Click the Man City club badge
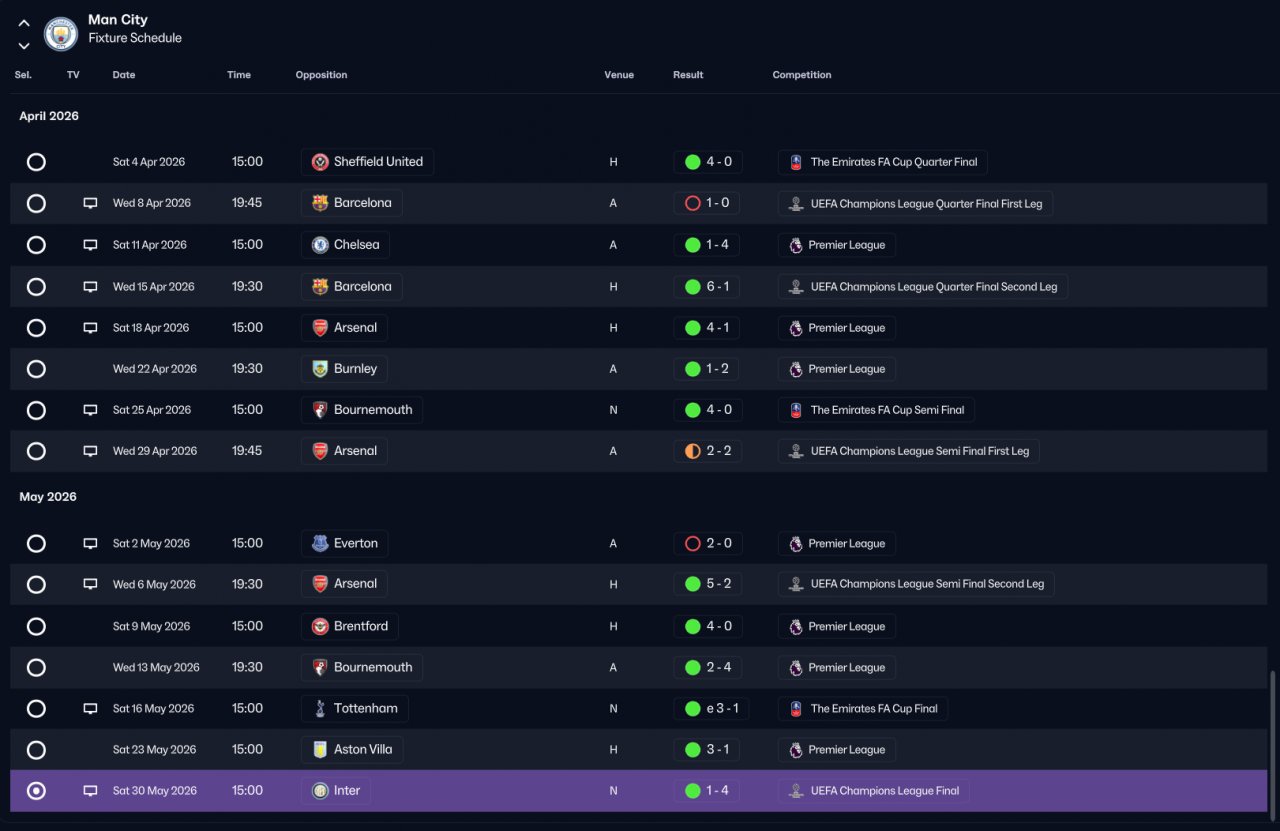The image size is (1280, 831). (x=61, y=34)
